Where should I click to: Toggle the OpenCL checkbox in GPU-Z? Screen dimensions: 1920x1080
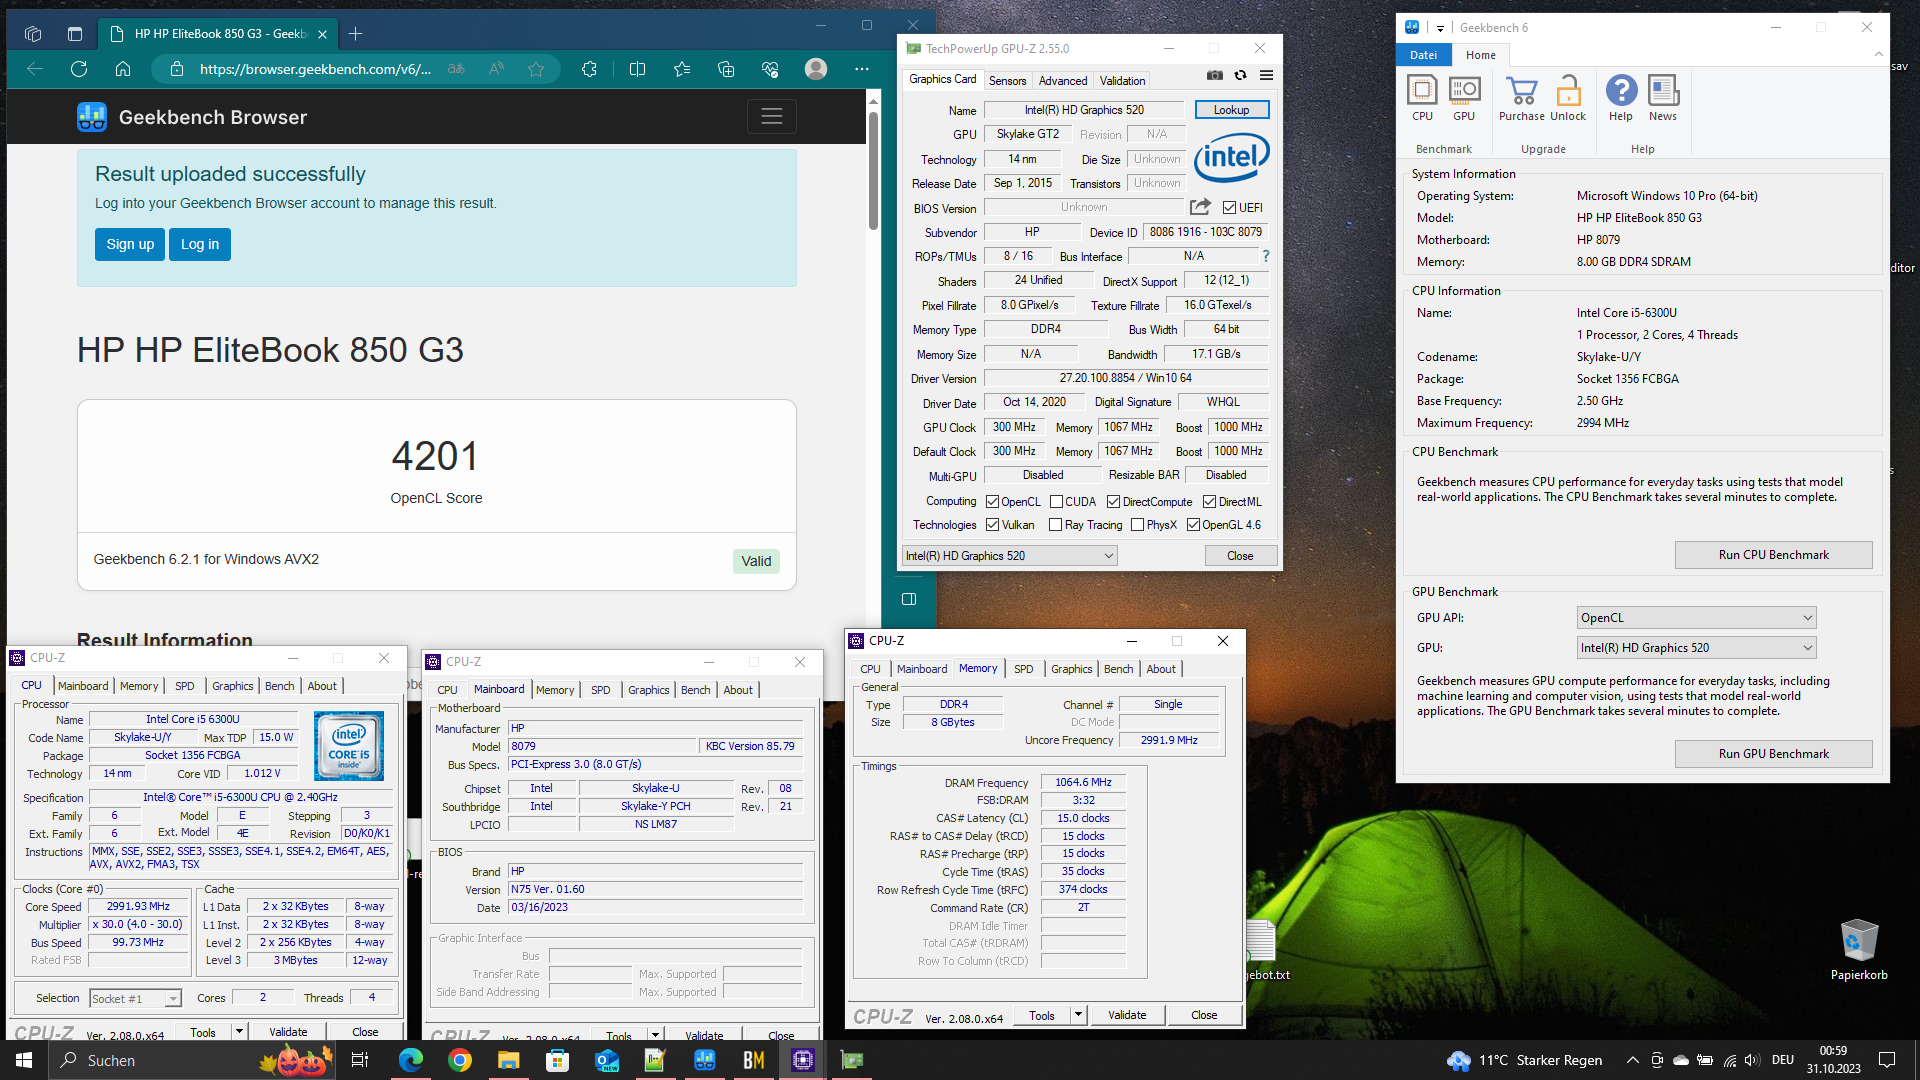point(992,502)
